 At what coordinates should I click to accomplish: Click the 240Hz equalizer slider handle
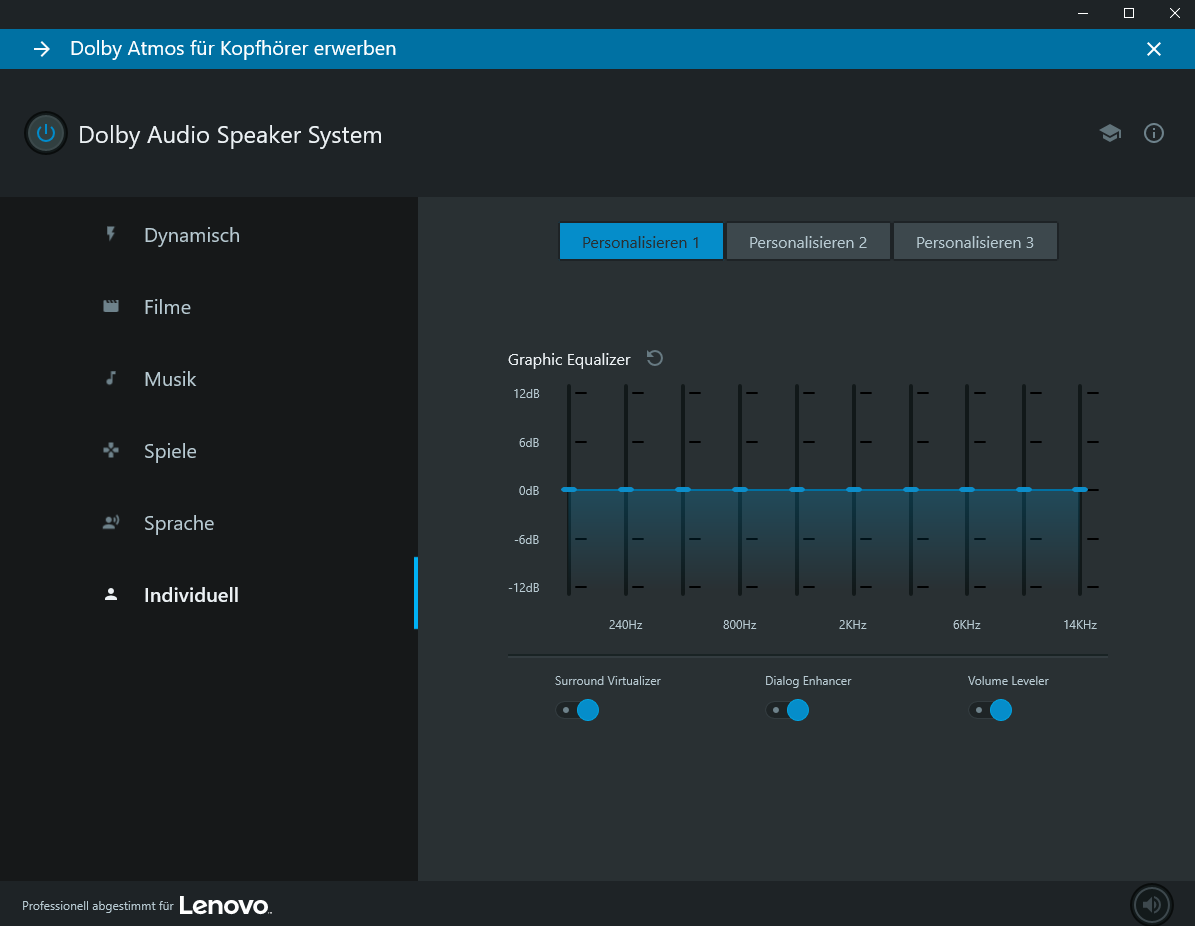tap(626, 489)
